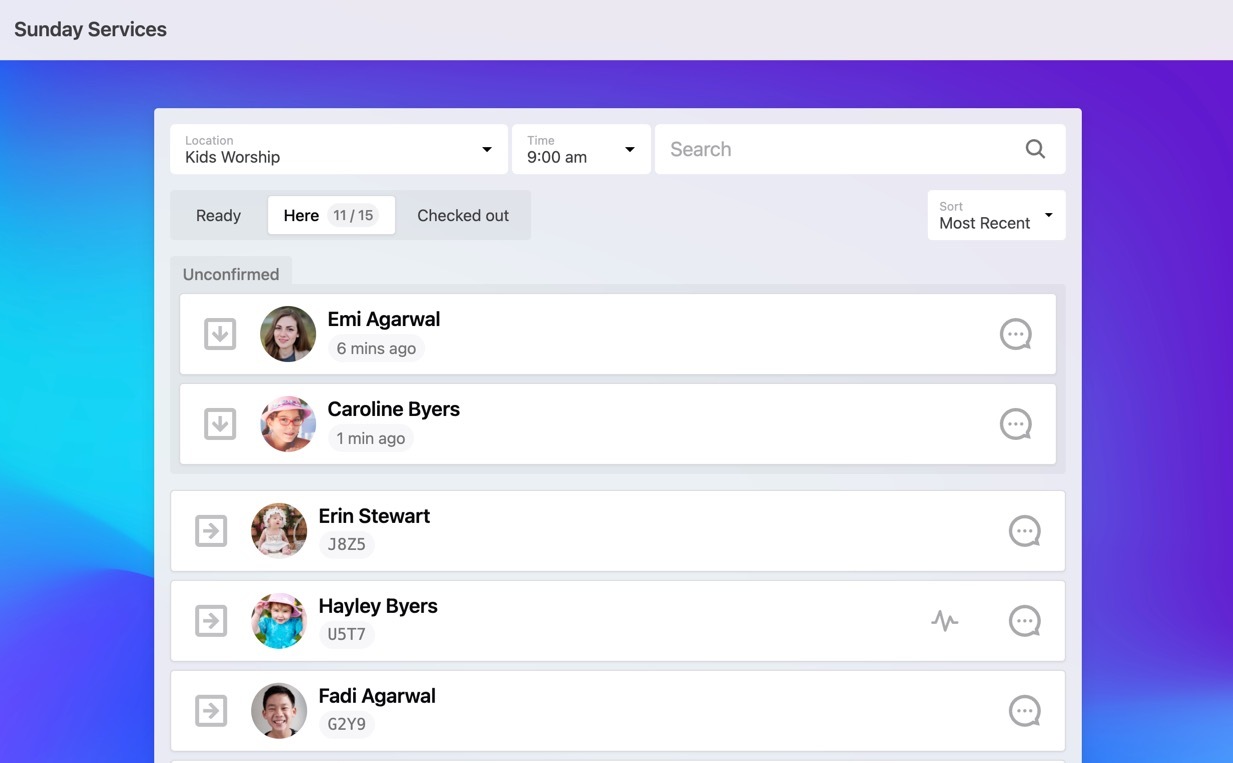Click the download arrow icon beside Caroline Byers
This screenshot has height=763, width=1233.
coord(220,424)
